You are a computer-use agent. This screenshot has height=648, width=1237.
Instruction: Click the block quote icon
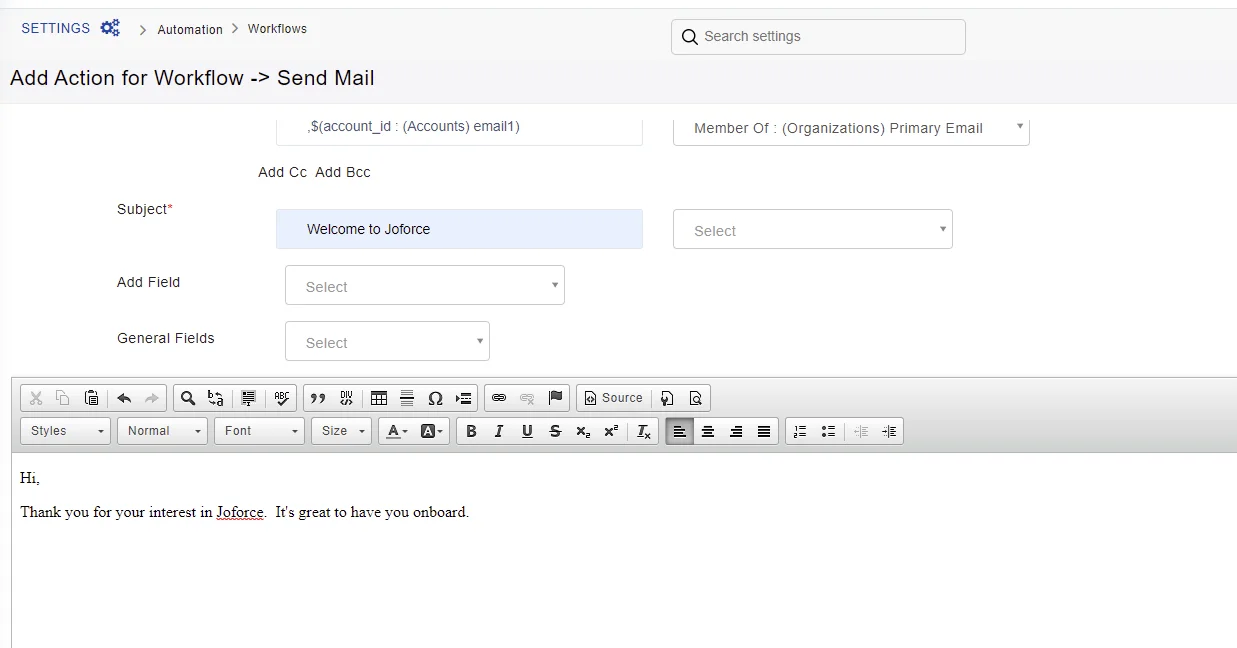coord(318,398)
